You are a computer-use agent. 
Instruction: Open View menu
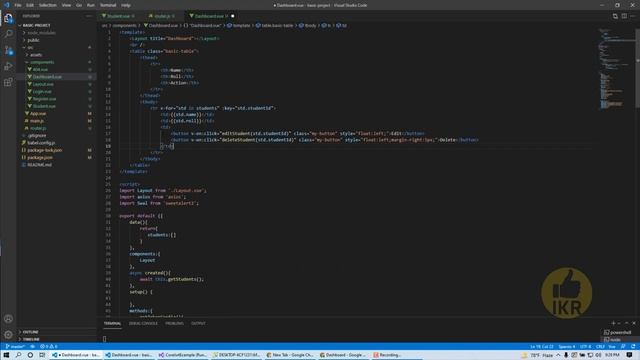[x=66, y=5]
